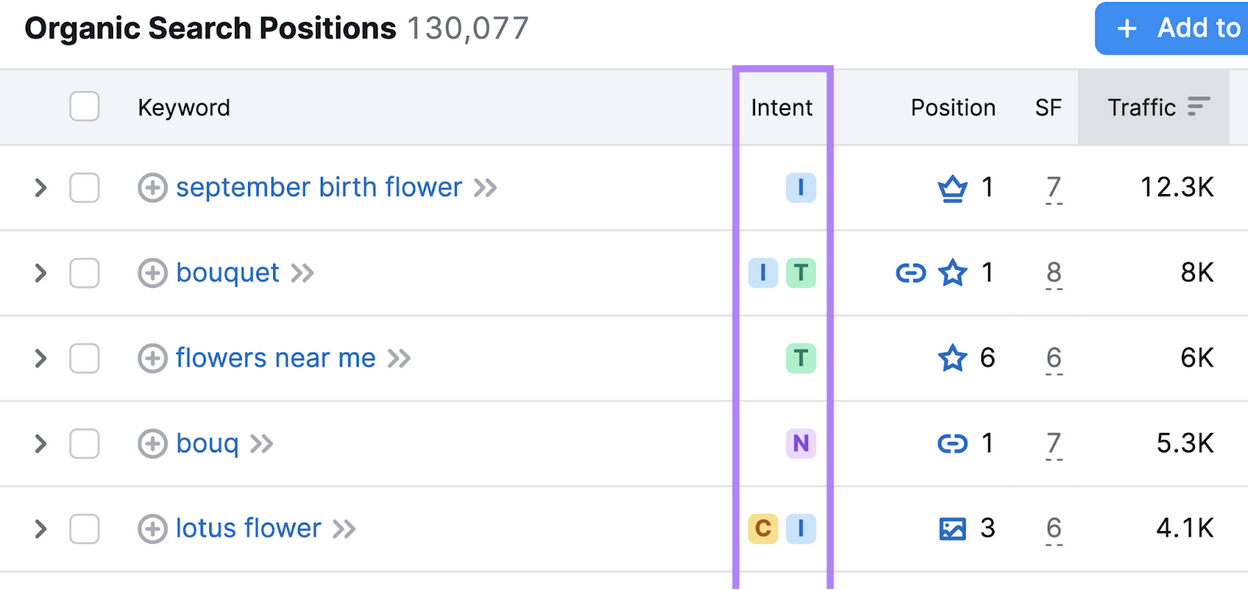
Task: Expand the flowers near me row
Action: click(x=40, y=358)
